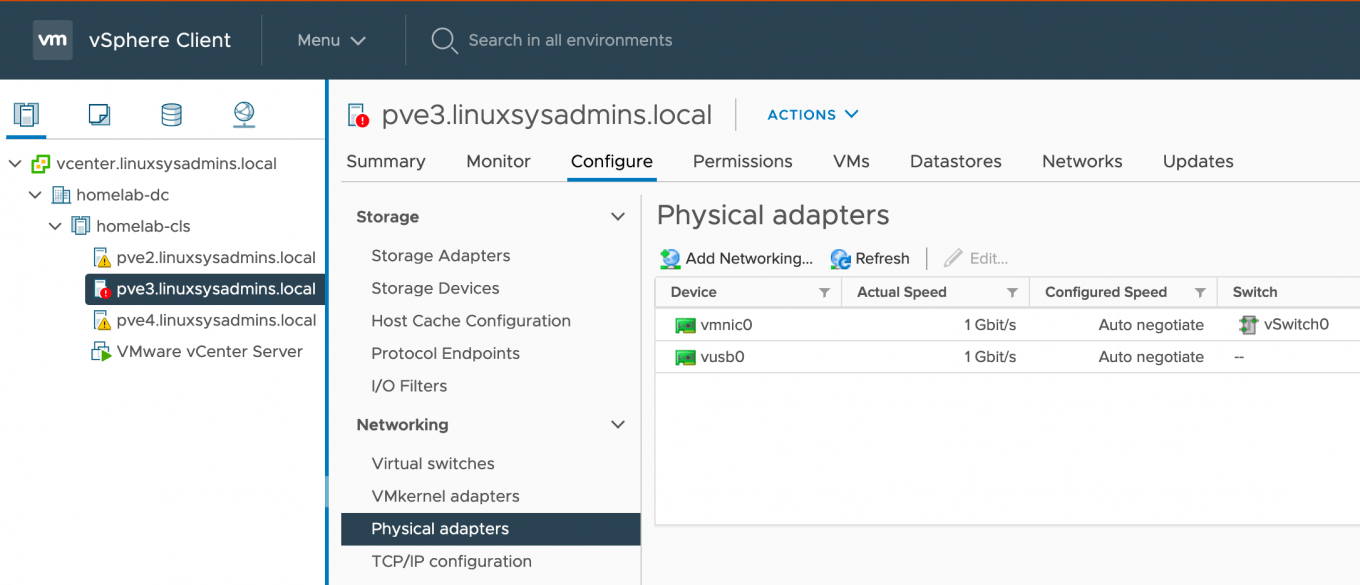Click the Storage inventory icon
Viewport: 1360px width, 585px height.
pos(171,114)
